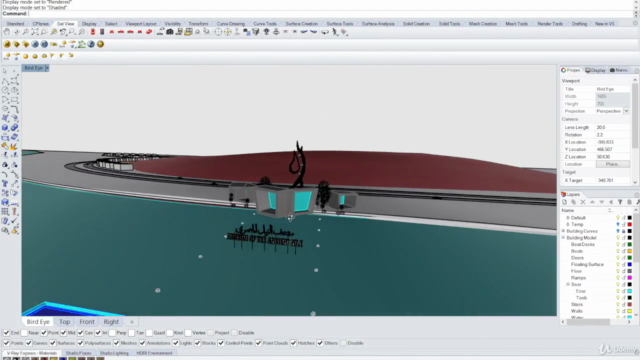Click the Floating Surface blue color swatch
The height and width of the screenshot is (360, 640).
point(630,264)
